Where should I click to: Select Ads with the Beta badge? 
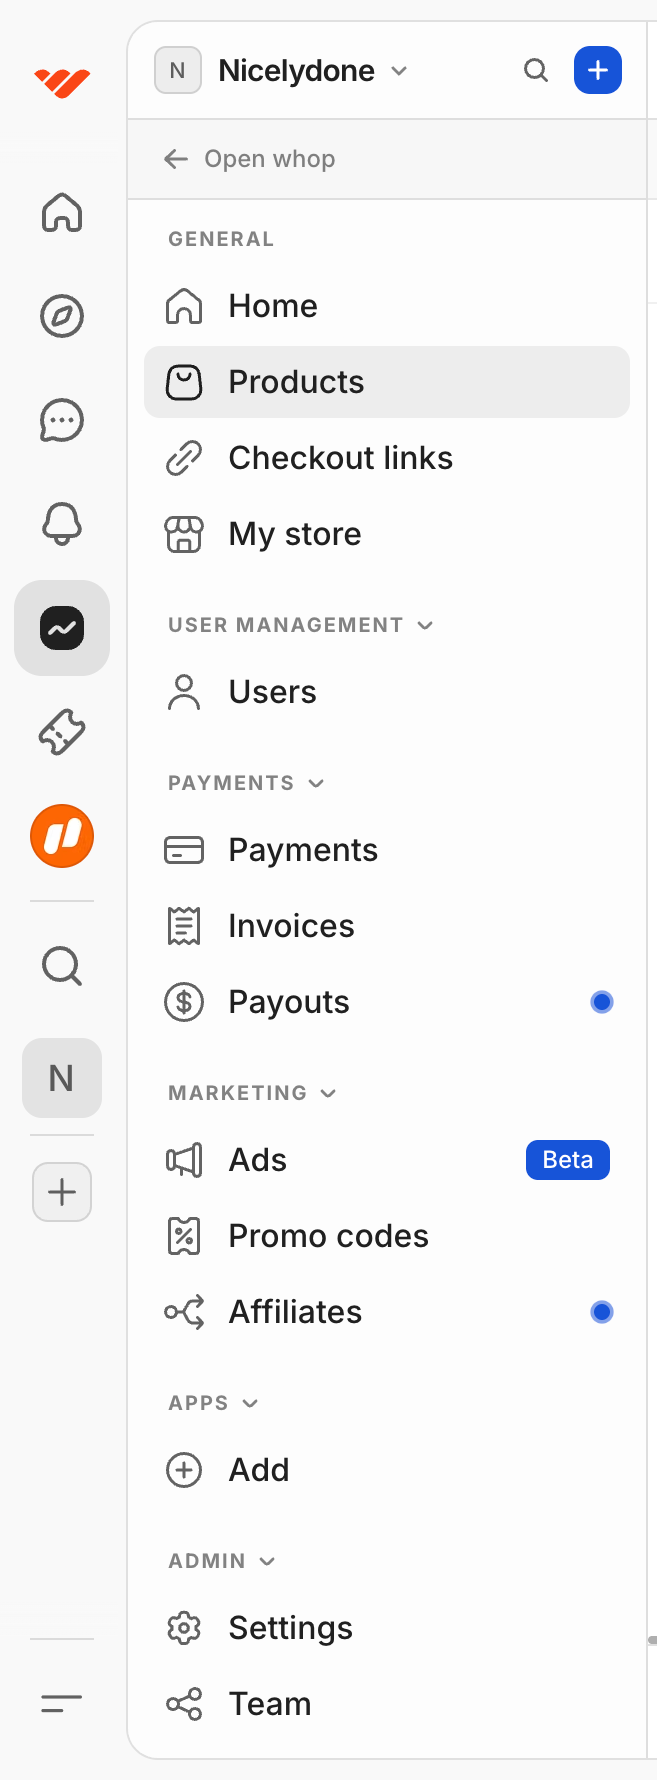[258, 1160]
